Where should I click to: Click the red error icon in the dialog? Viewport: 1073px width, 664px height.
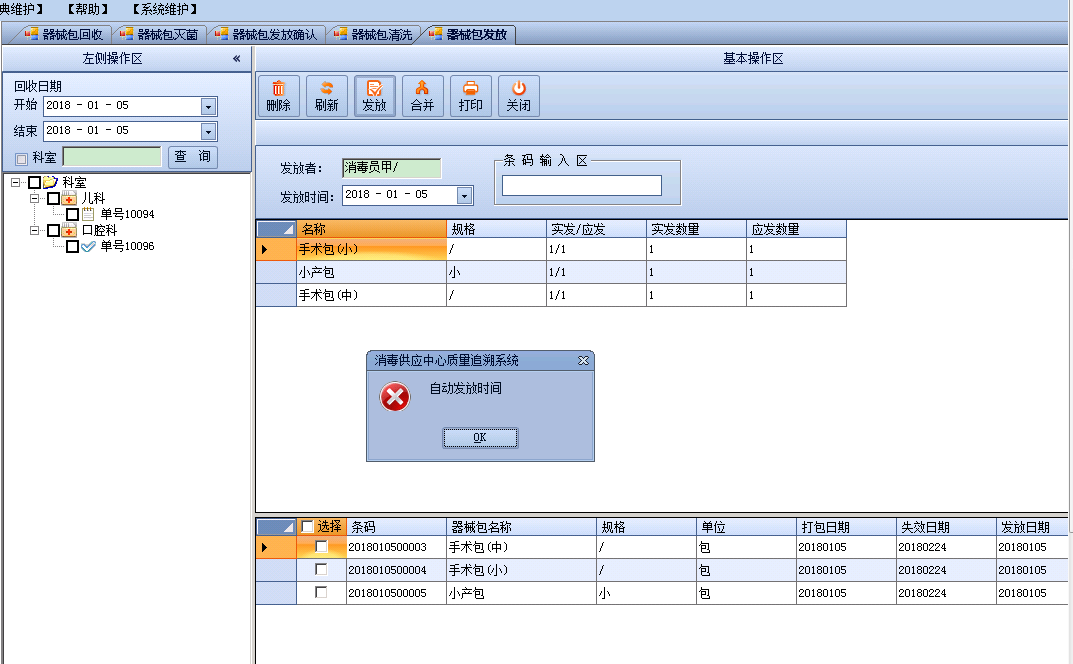click(x=395, y=397)
